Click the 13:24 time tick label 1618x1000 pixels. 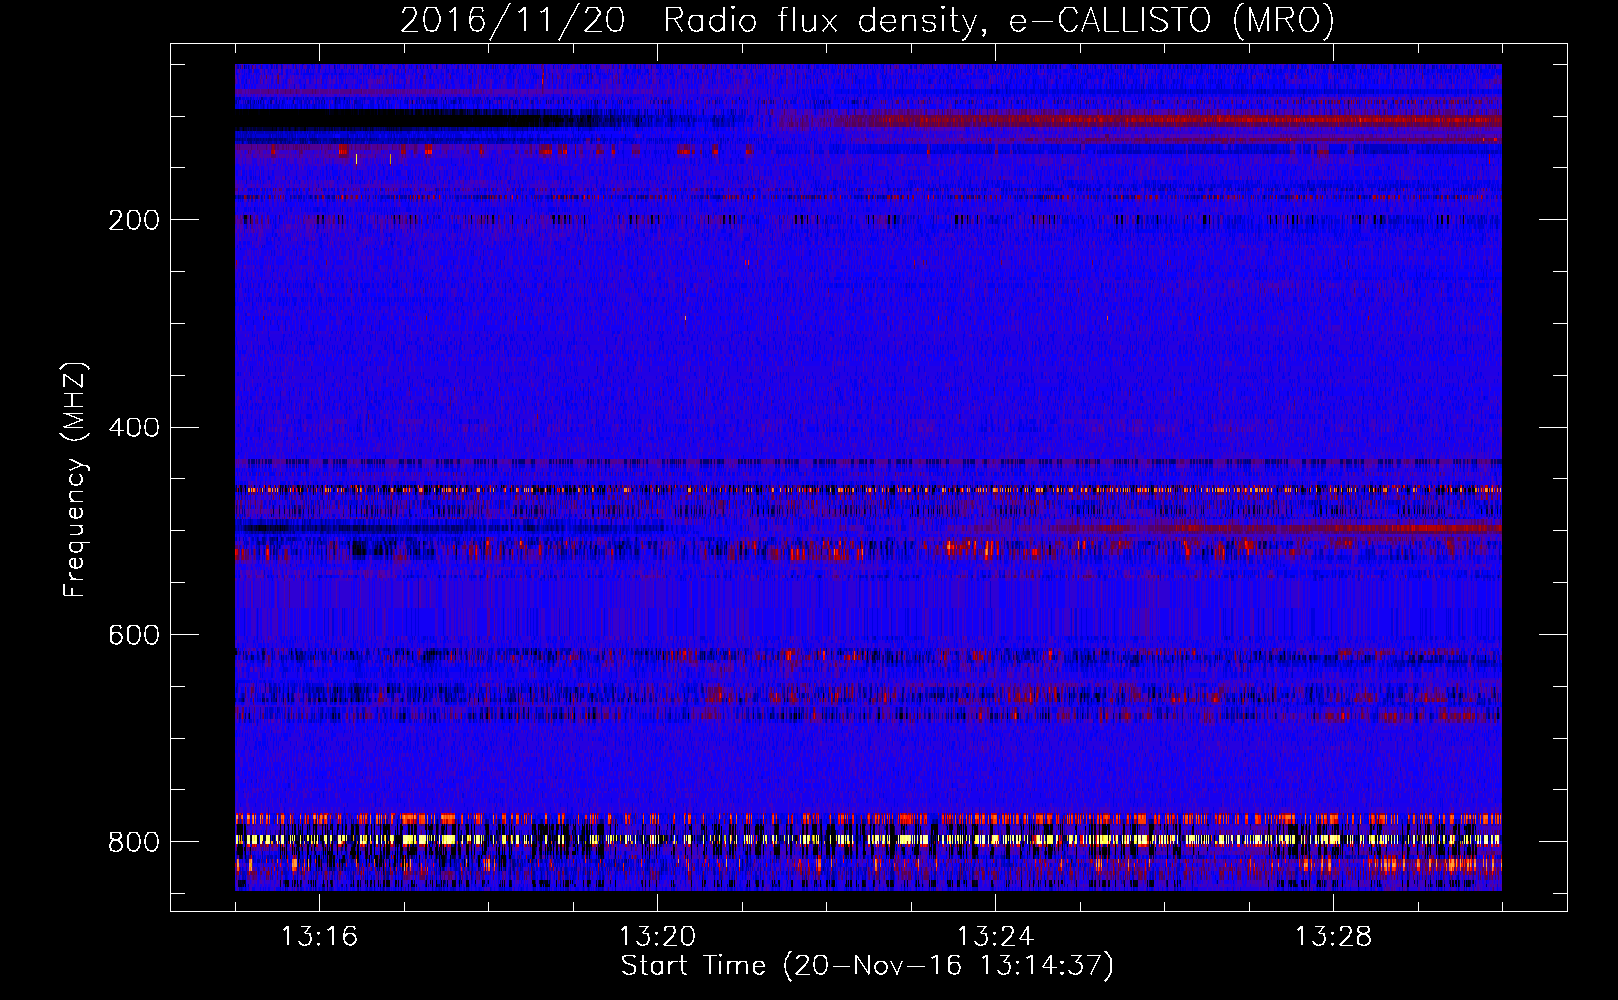tap(995, 937)
